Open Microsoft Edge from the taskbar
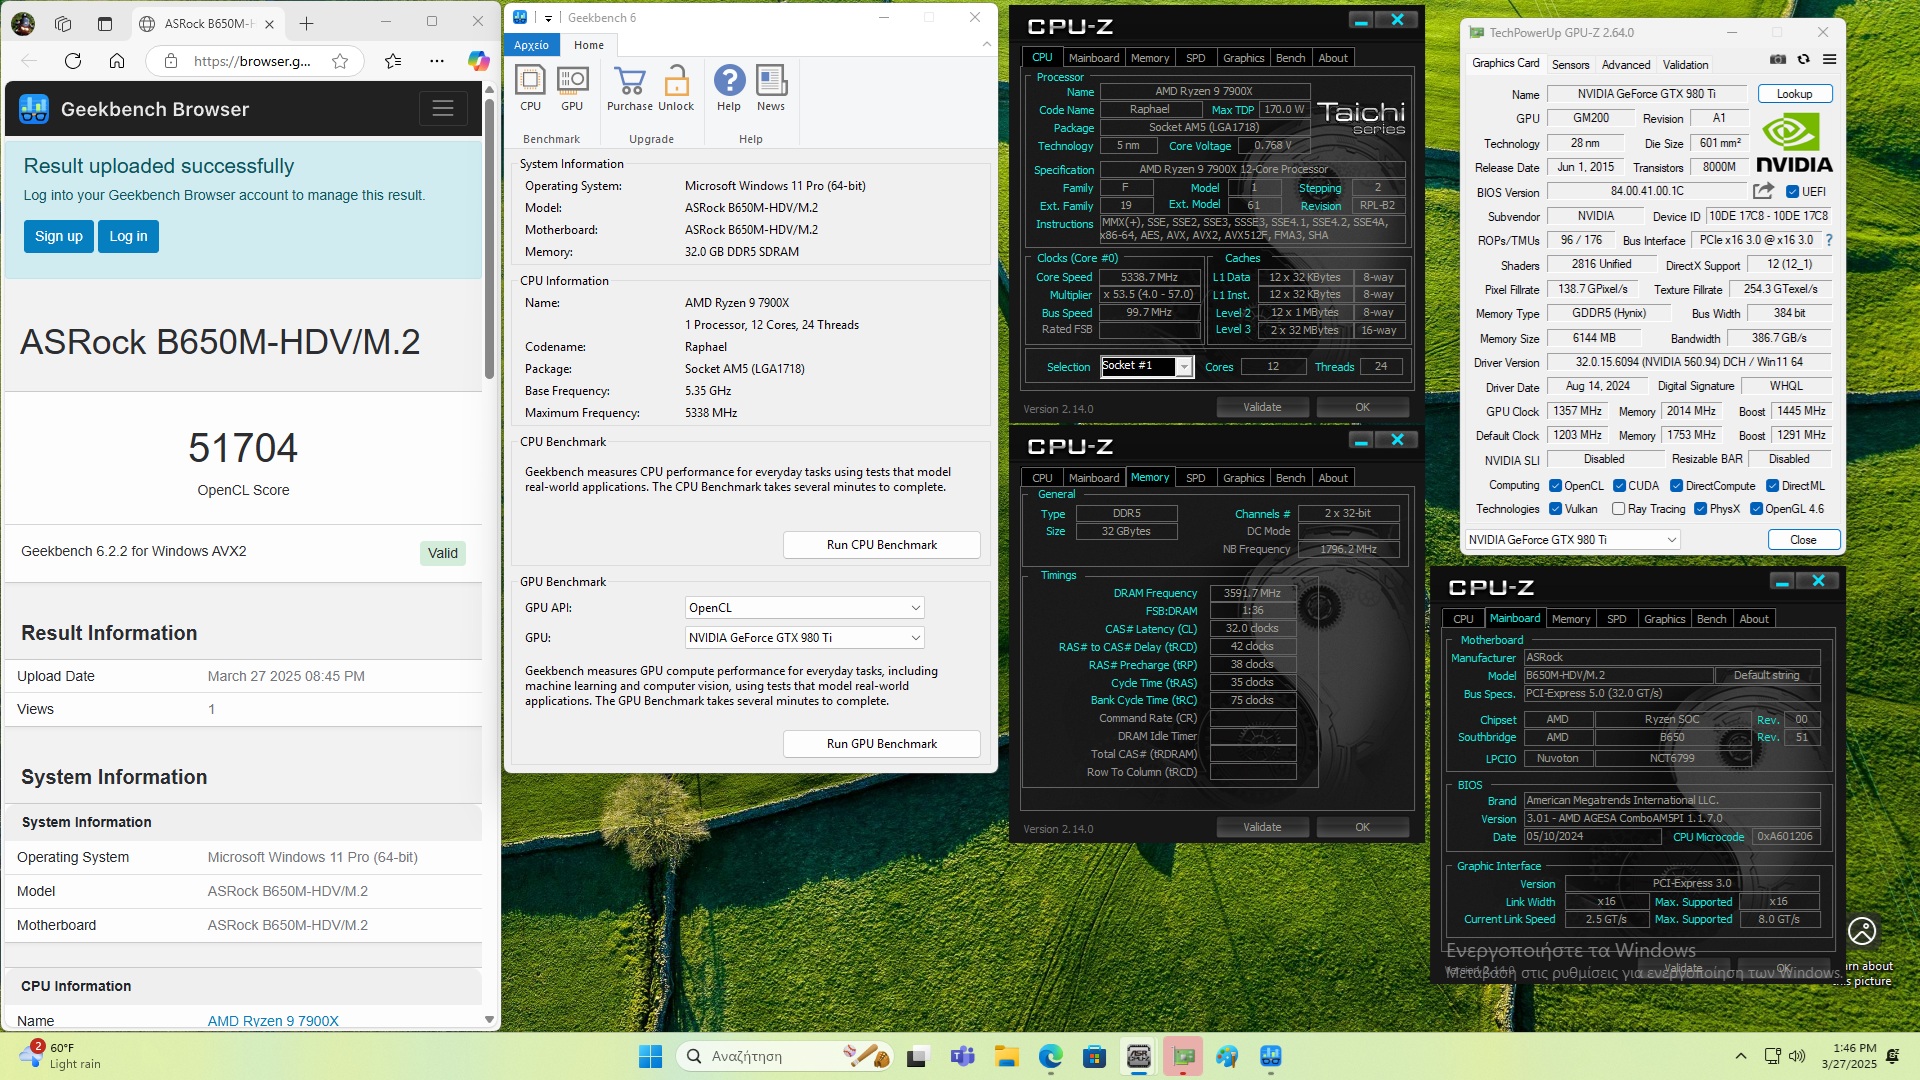This screenshot has width=1920, height=1080. 1050,1056
